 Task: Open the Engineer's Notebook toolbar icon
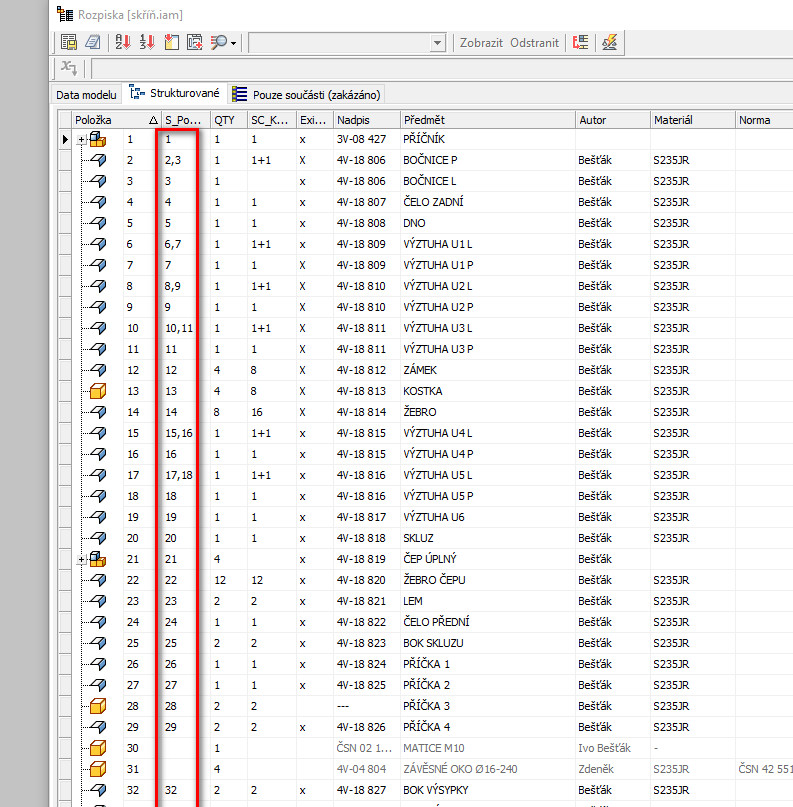coord(92,42)
